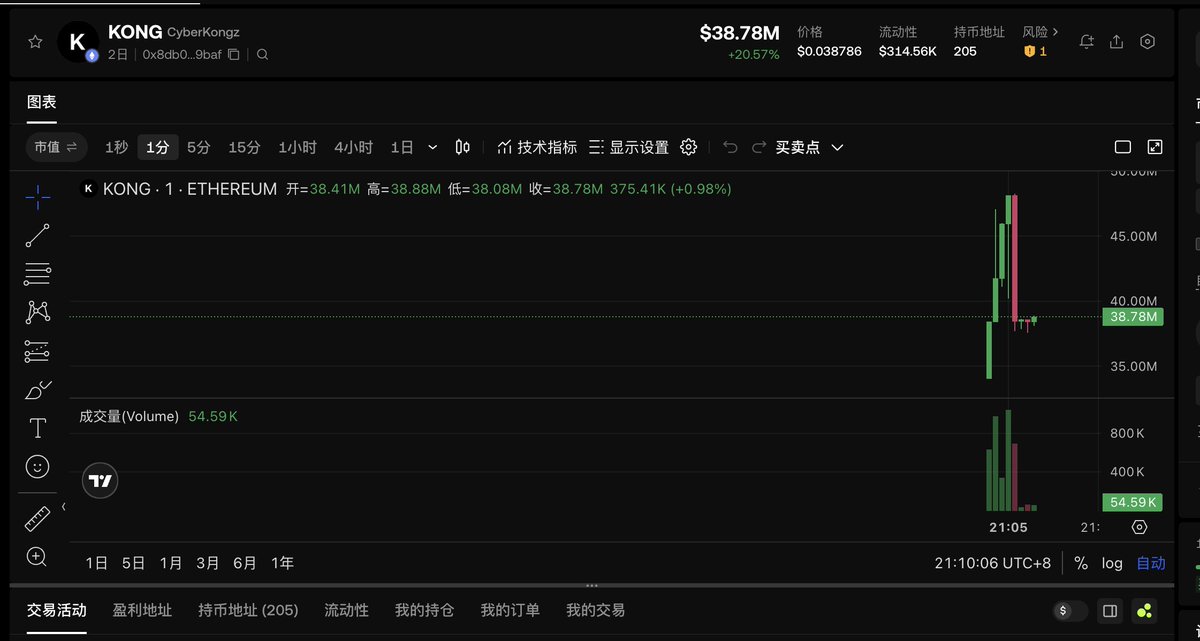Open the 盈利地址 tab
1200x641 pixels.
pos(142,610)
